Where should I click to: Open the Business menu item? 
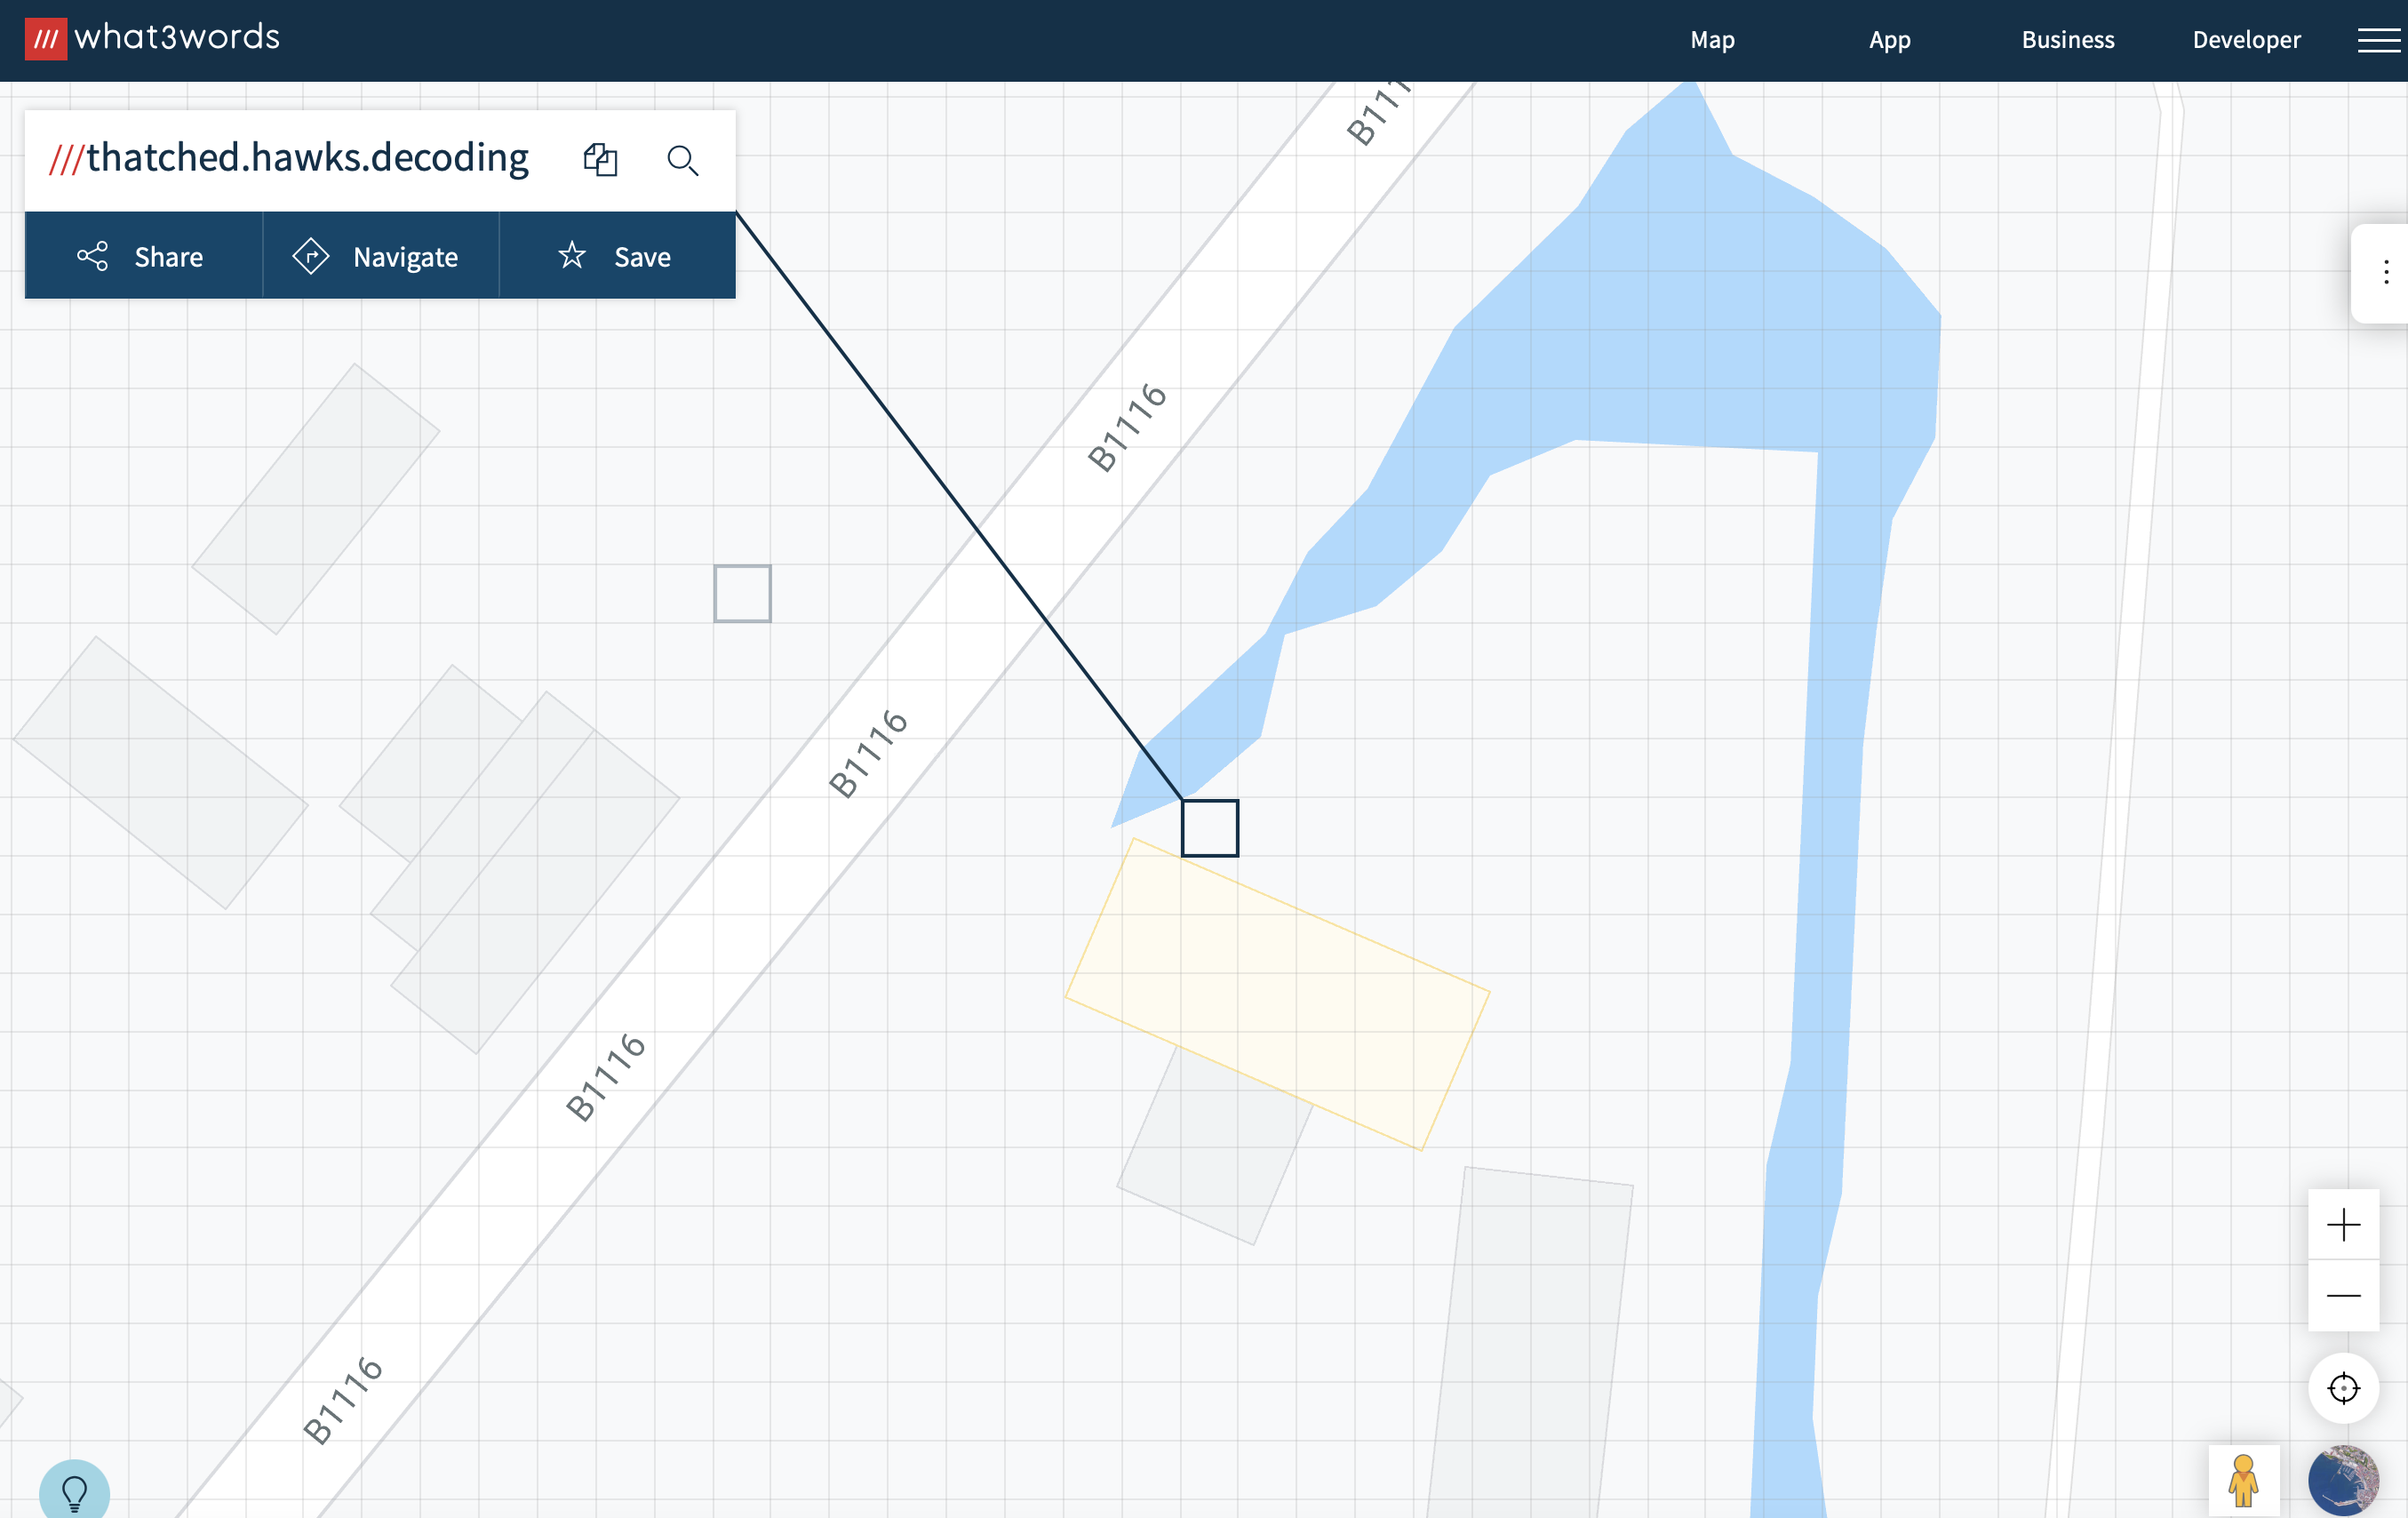2068,40
